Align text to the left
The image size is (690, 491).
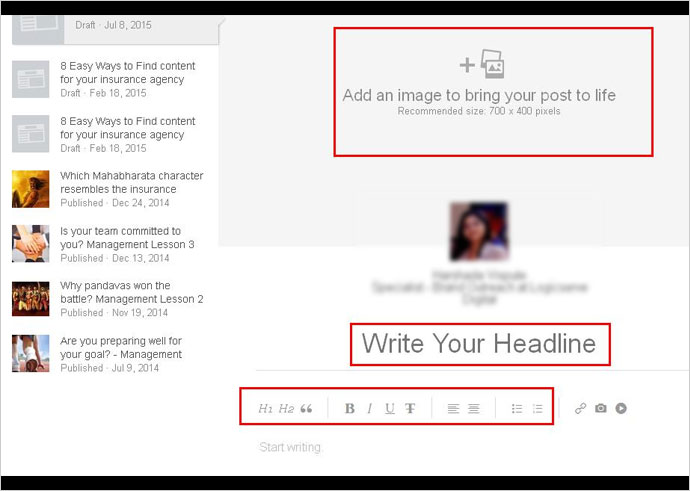pyautogui.click(x=453, y=409)
